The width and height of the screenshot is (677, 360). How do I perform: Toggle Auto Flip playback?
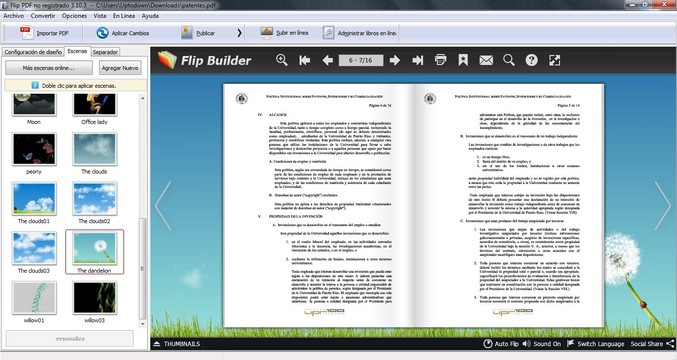click(501, 344)
